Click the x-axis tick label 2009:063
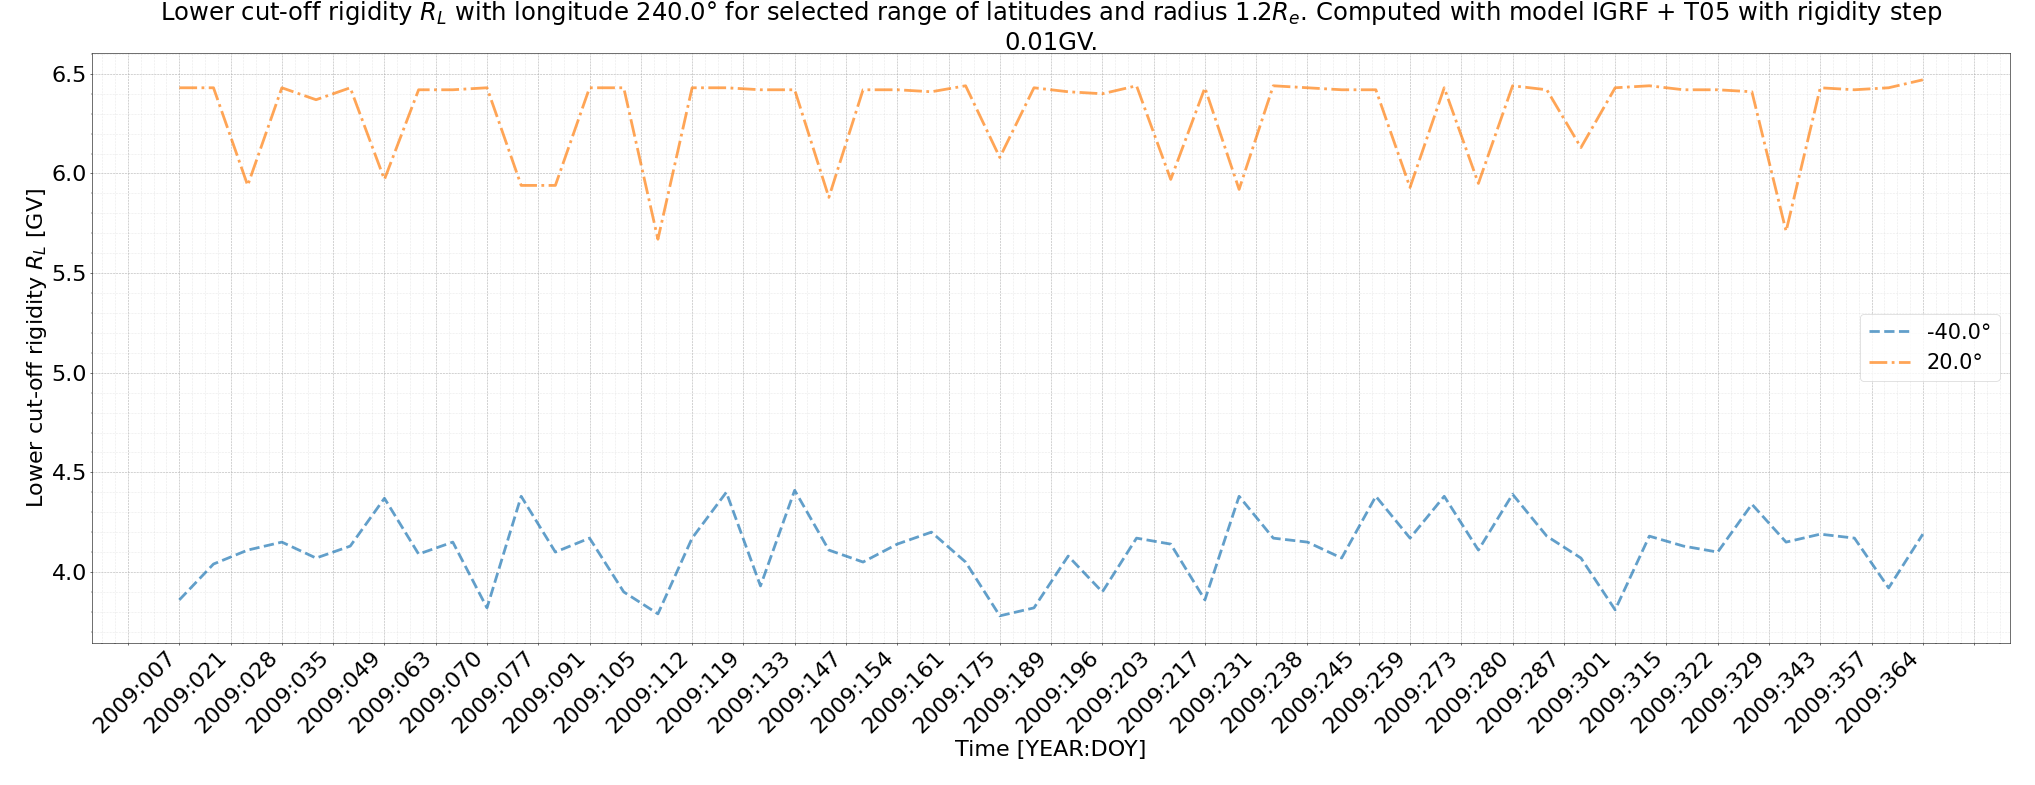This screenshot has width=2035, height=785. (391, 692)
